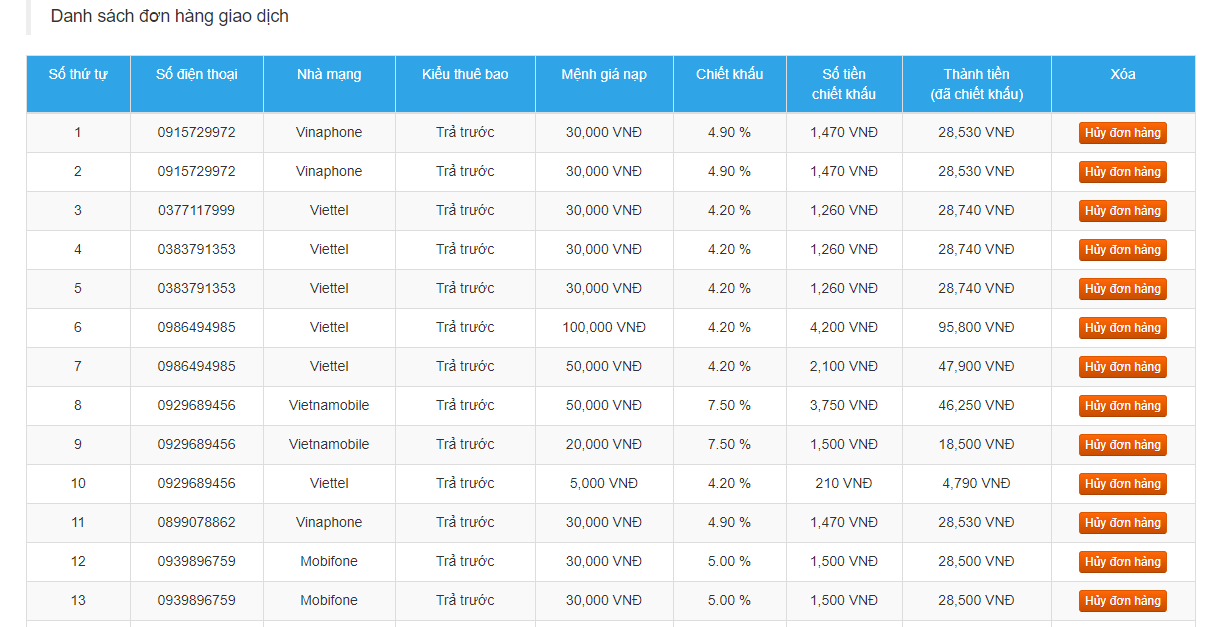Click the Mệnh giá nạp header
The height and width of the screenshot is (627, 1207).
pyautogui.click(x=604, y=75)
